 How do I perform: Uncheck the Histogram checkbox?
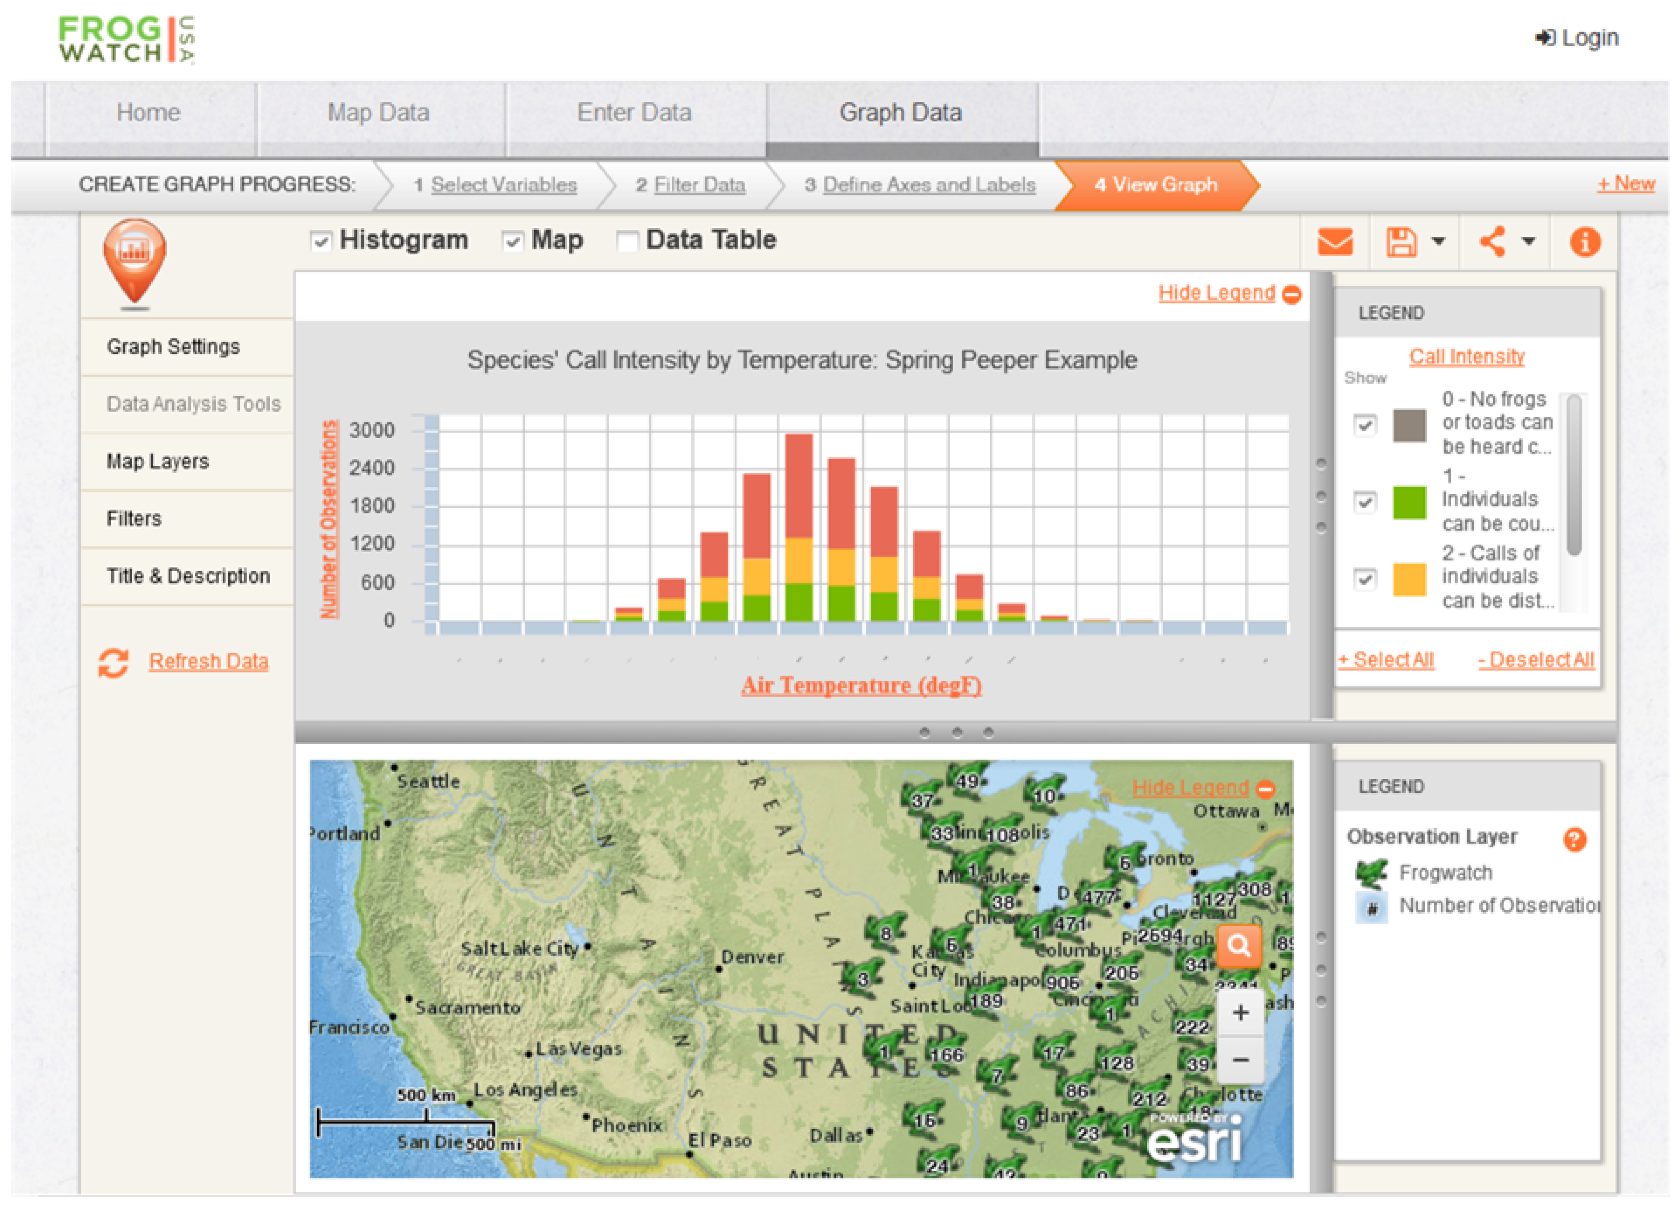click(321, 241)
